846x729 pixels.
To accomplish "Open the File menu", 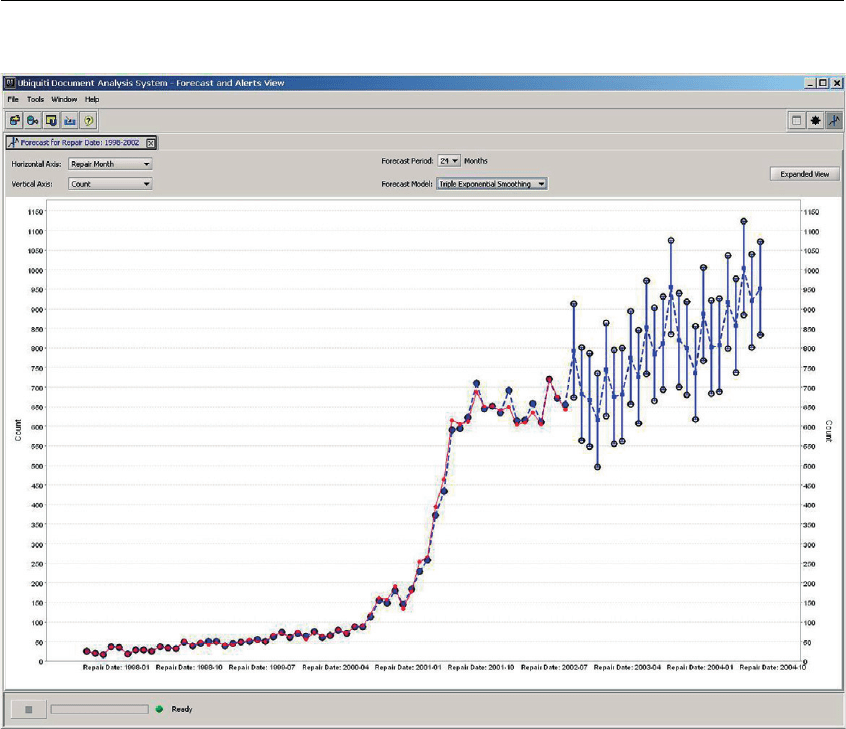I will coord(13,100).
